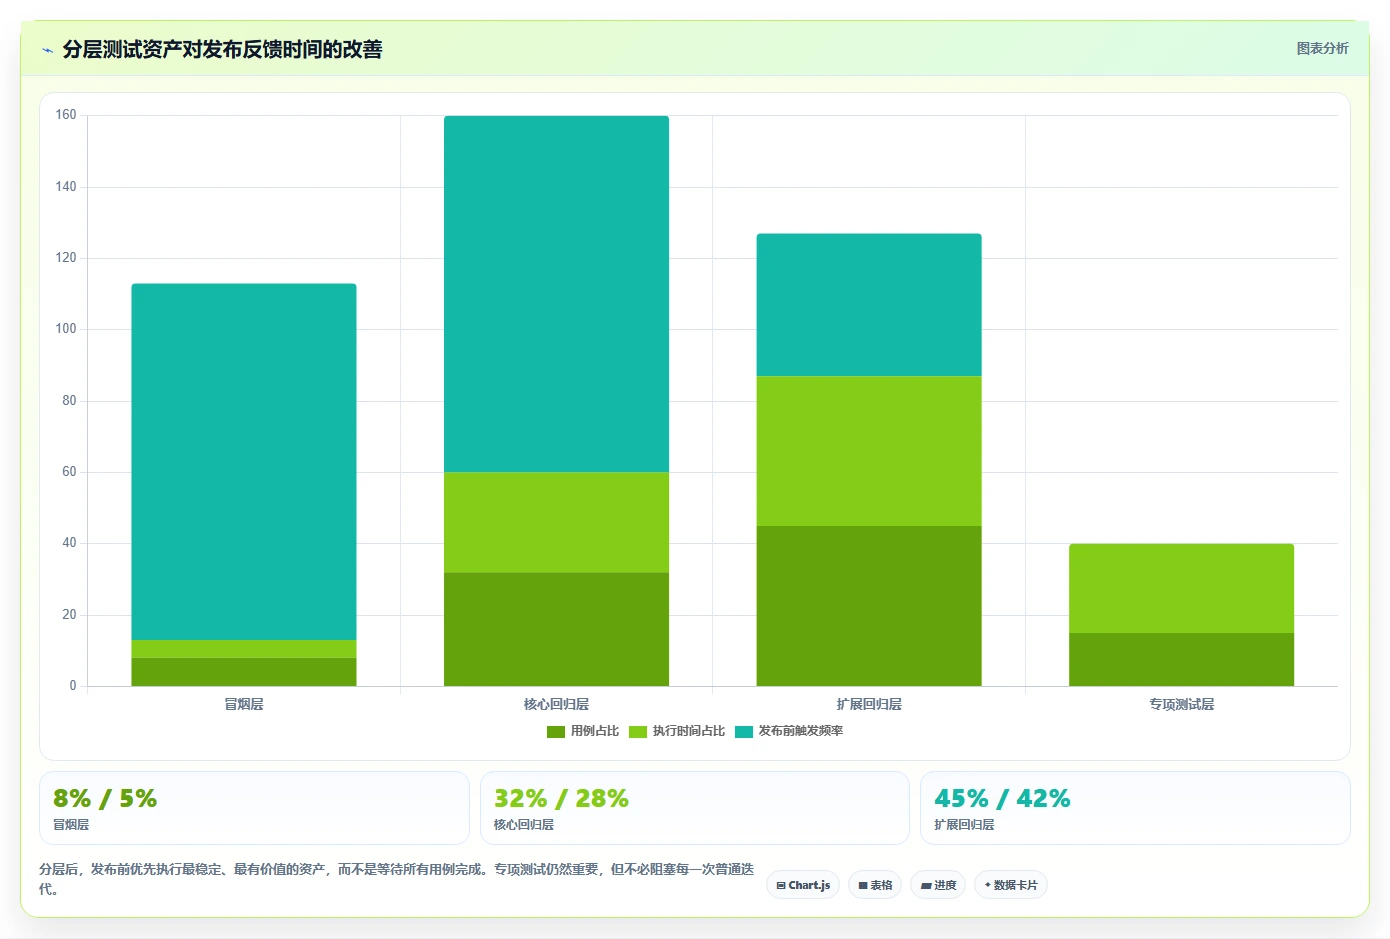
Task: Click the dark green segment of 扩展回归层 bar
Action: point(869,606)
